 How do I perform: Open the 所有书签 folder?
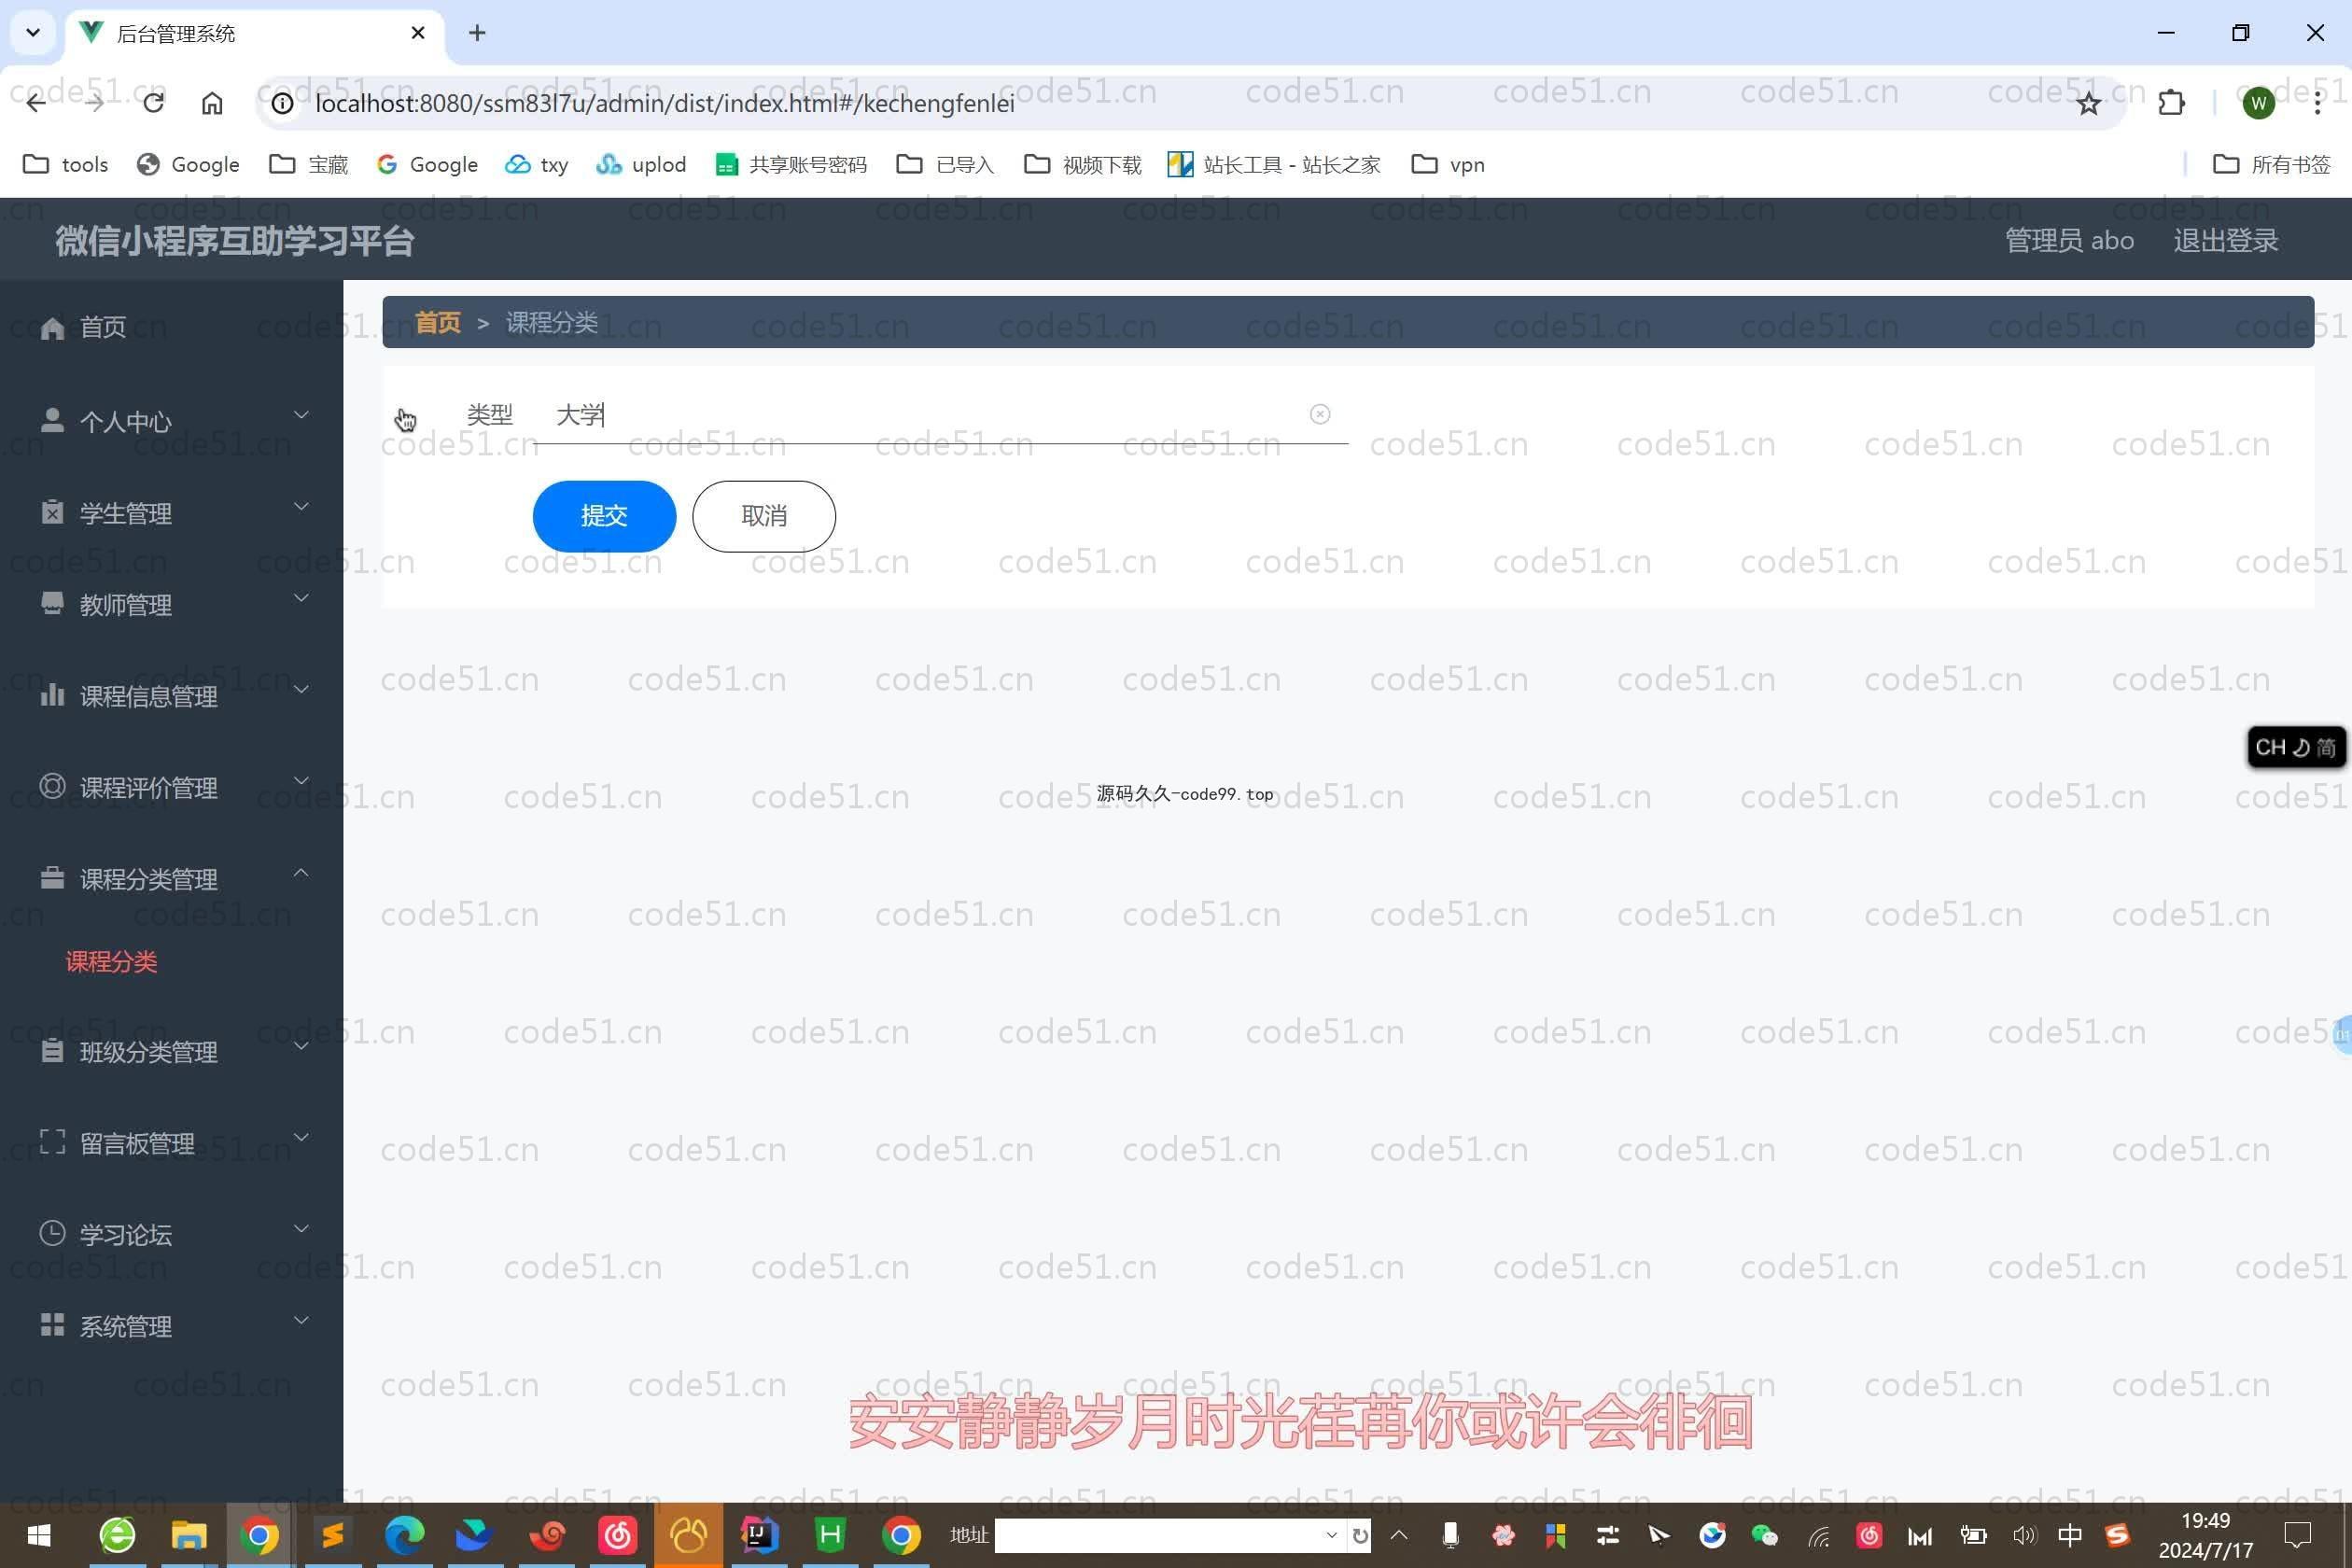[2272, 164]
